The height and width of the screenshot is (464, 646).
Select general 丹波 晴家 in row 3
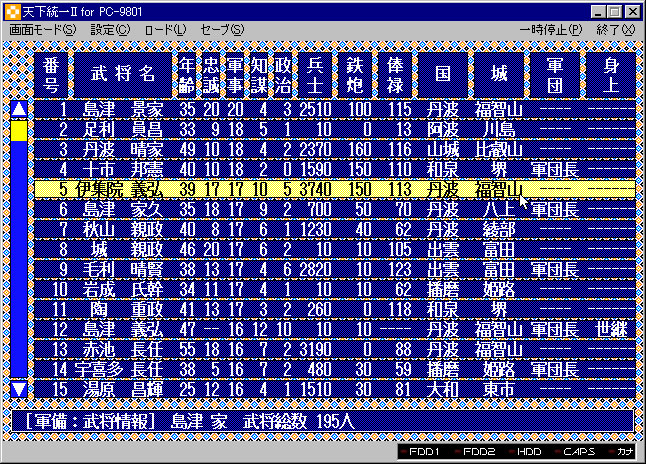click(x=335, y=150)
